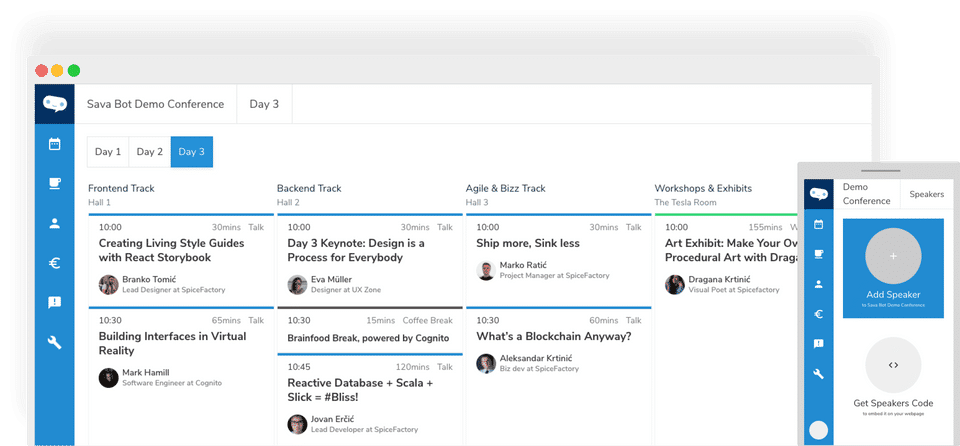960x446 pixels.
Task: Click the coffee cup icon in main sidebar
Action: pos(55,184)
